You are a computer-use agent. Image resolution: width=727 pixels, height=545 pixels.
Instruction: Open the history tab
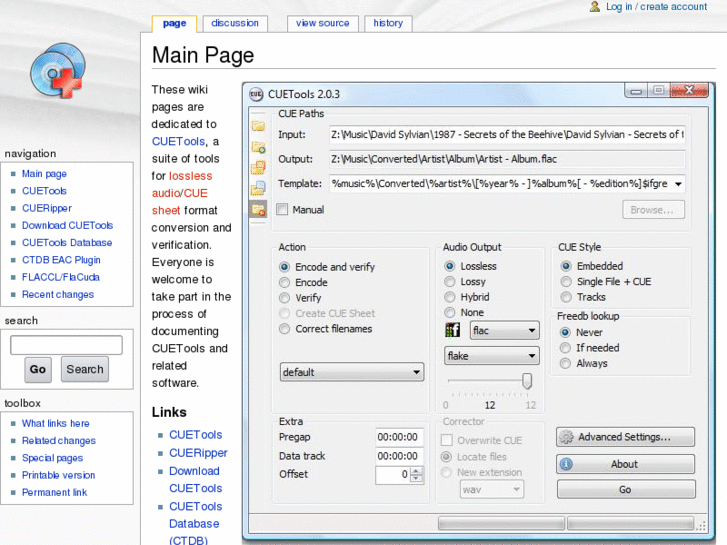(388, 23)
